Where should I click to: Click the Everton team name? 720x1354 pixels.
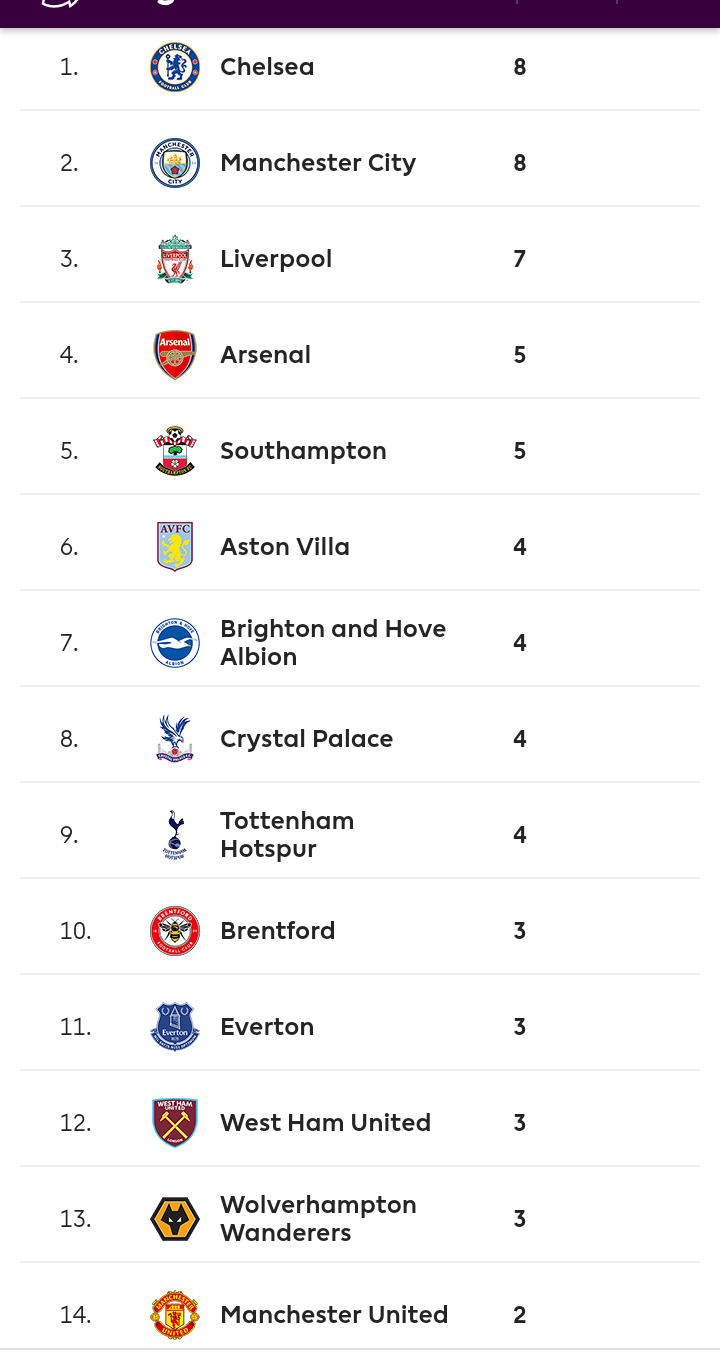[267, 1027]
